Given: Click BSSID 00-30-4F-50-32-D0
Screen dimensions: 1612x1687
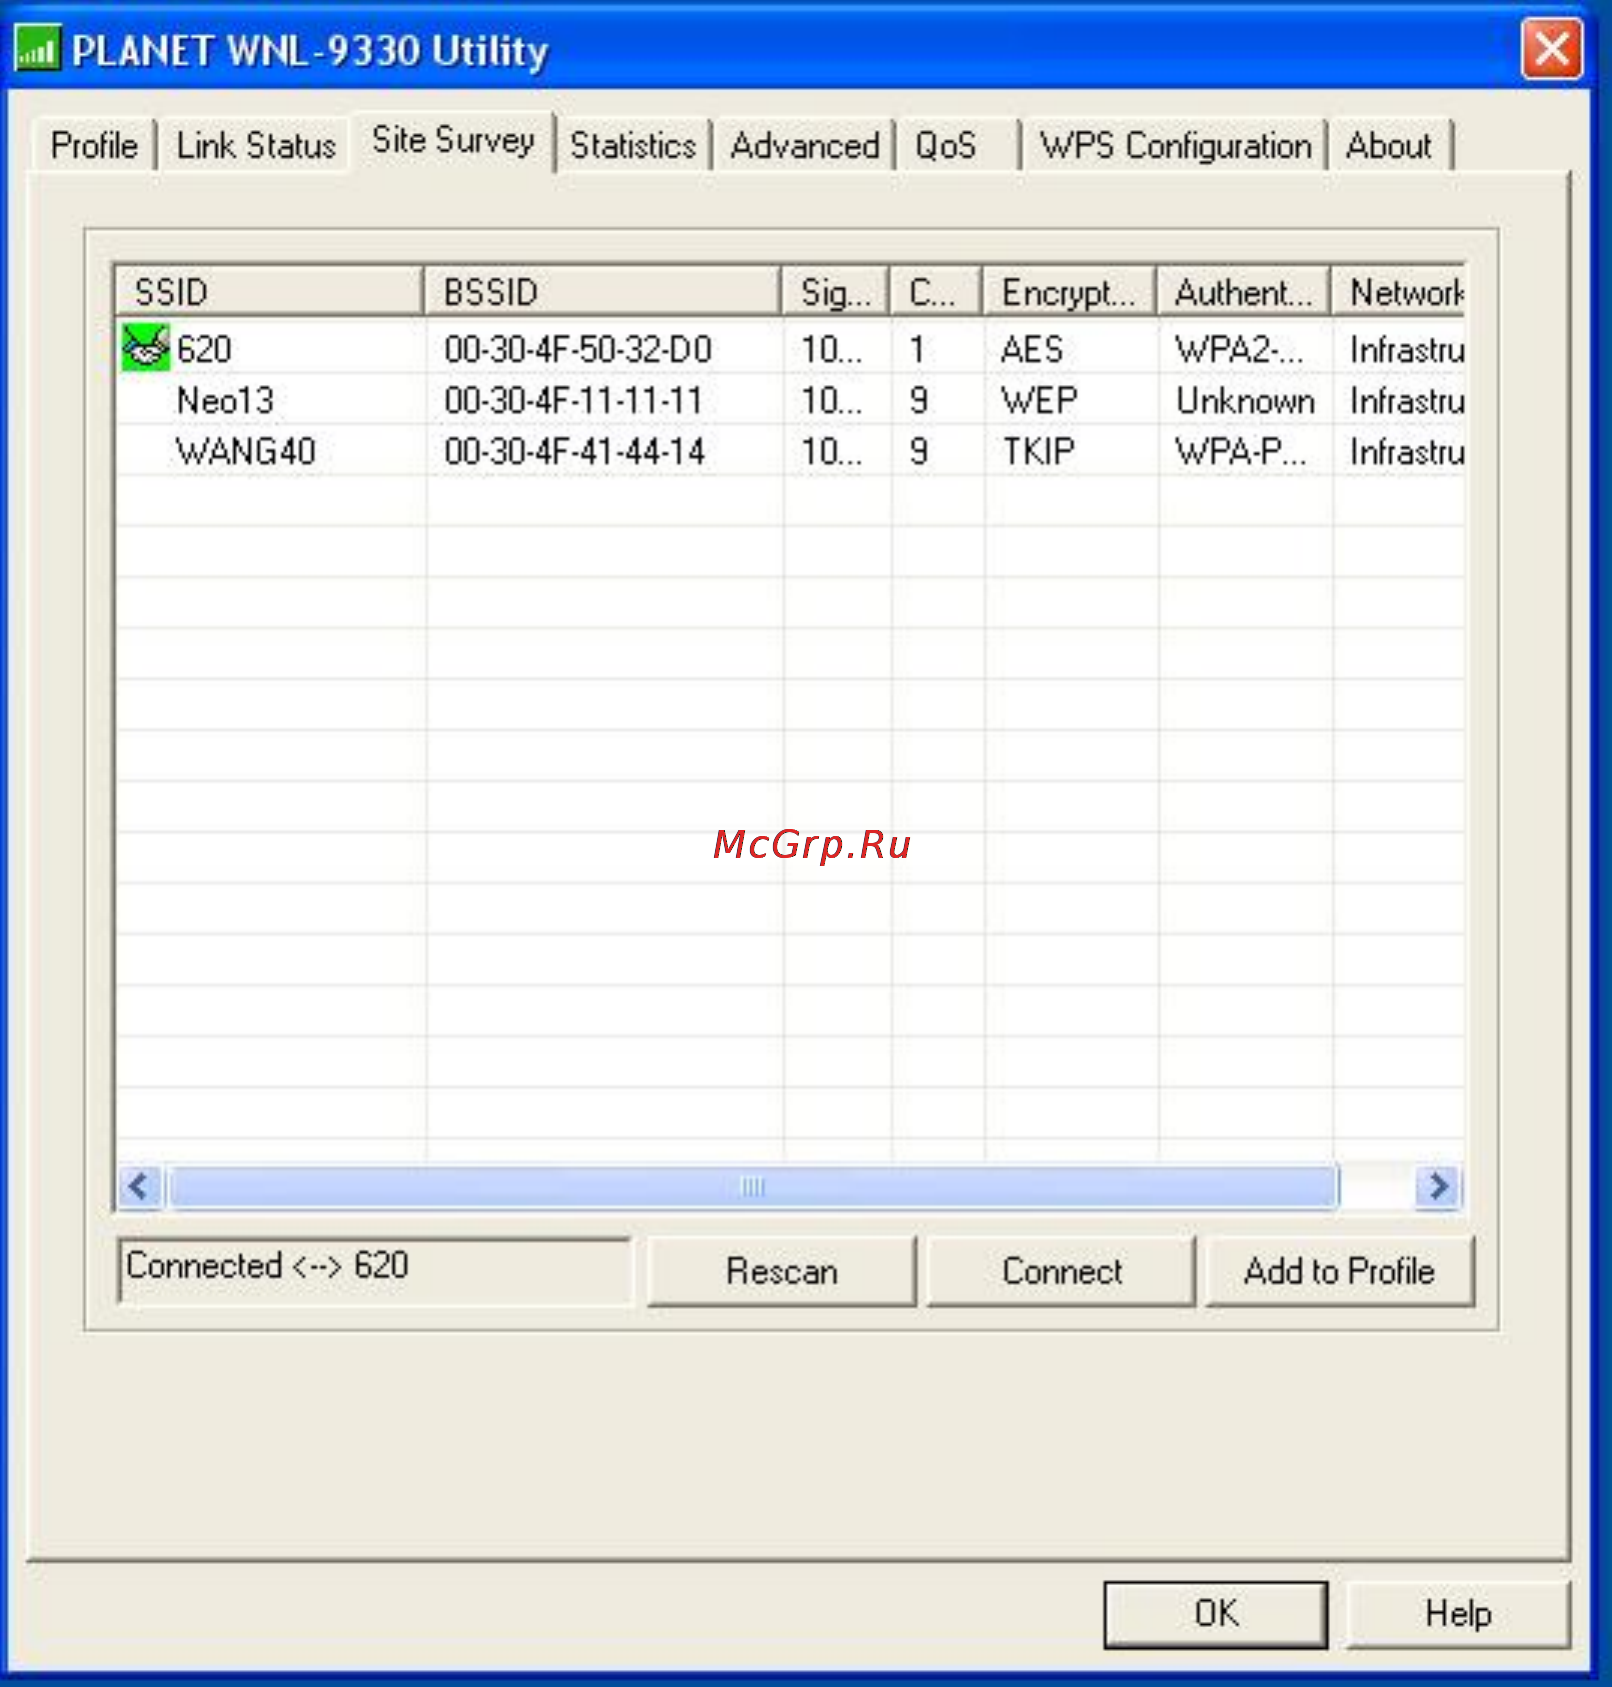Looking at the screenshot, I should [x=578, y=349].
